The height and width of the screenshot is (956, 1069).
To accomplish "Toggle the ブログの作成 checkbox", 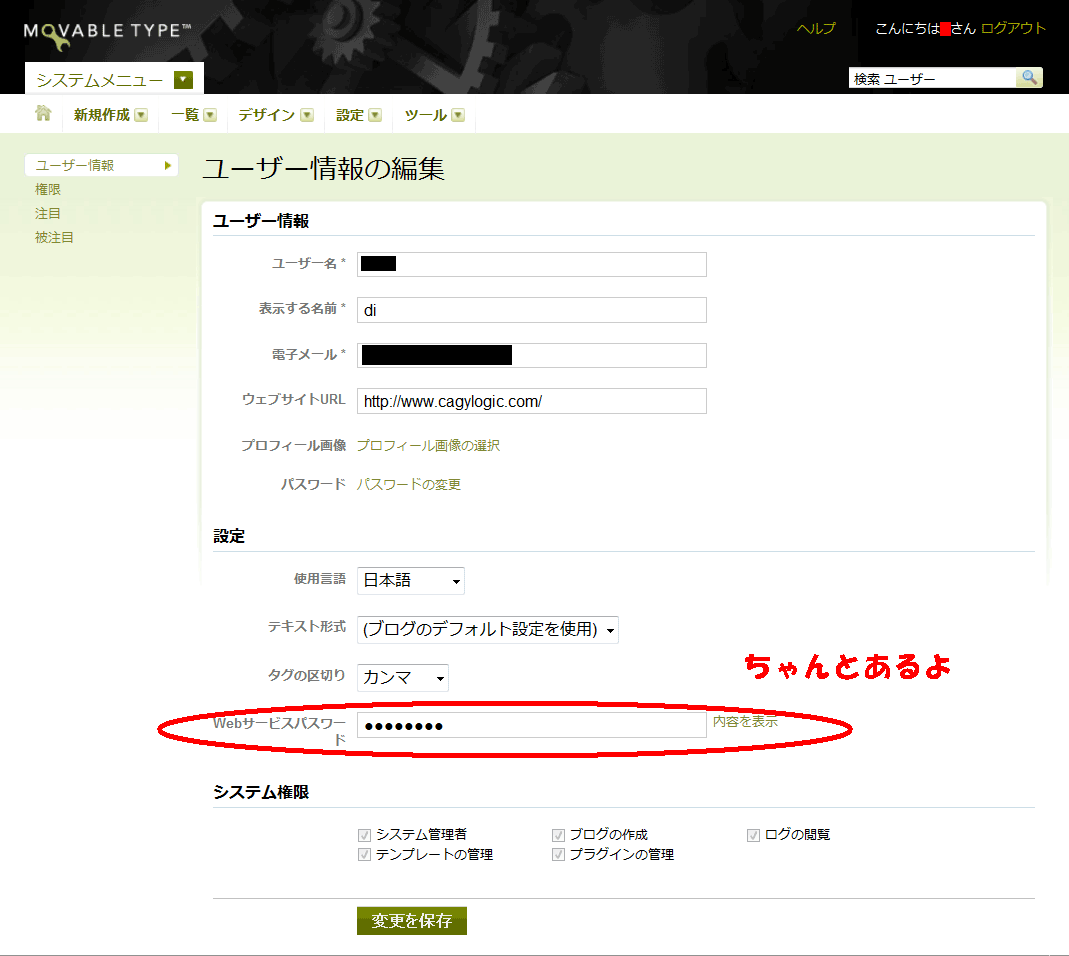I will [559, 835].
